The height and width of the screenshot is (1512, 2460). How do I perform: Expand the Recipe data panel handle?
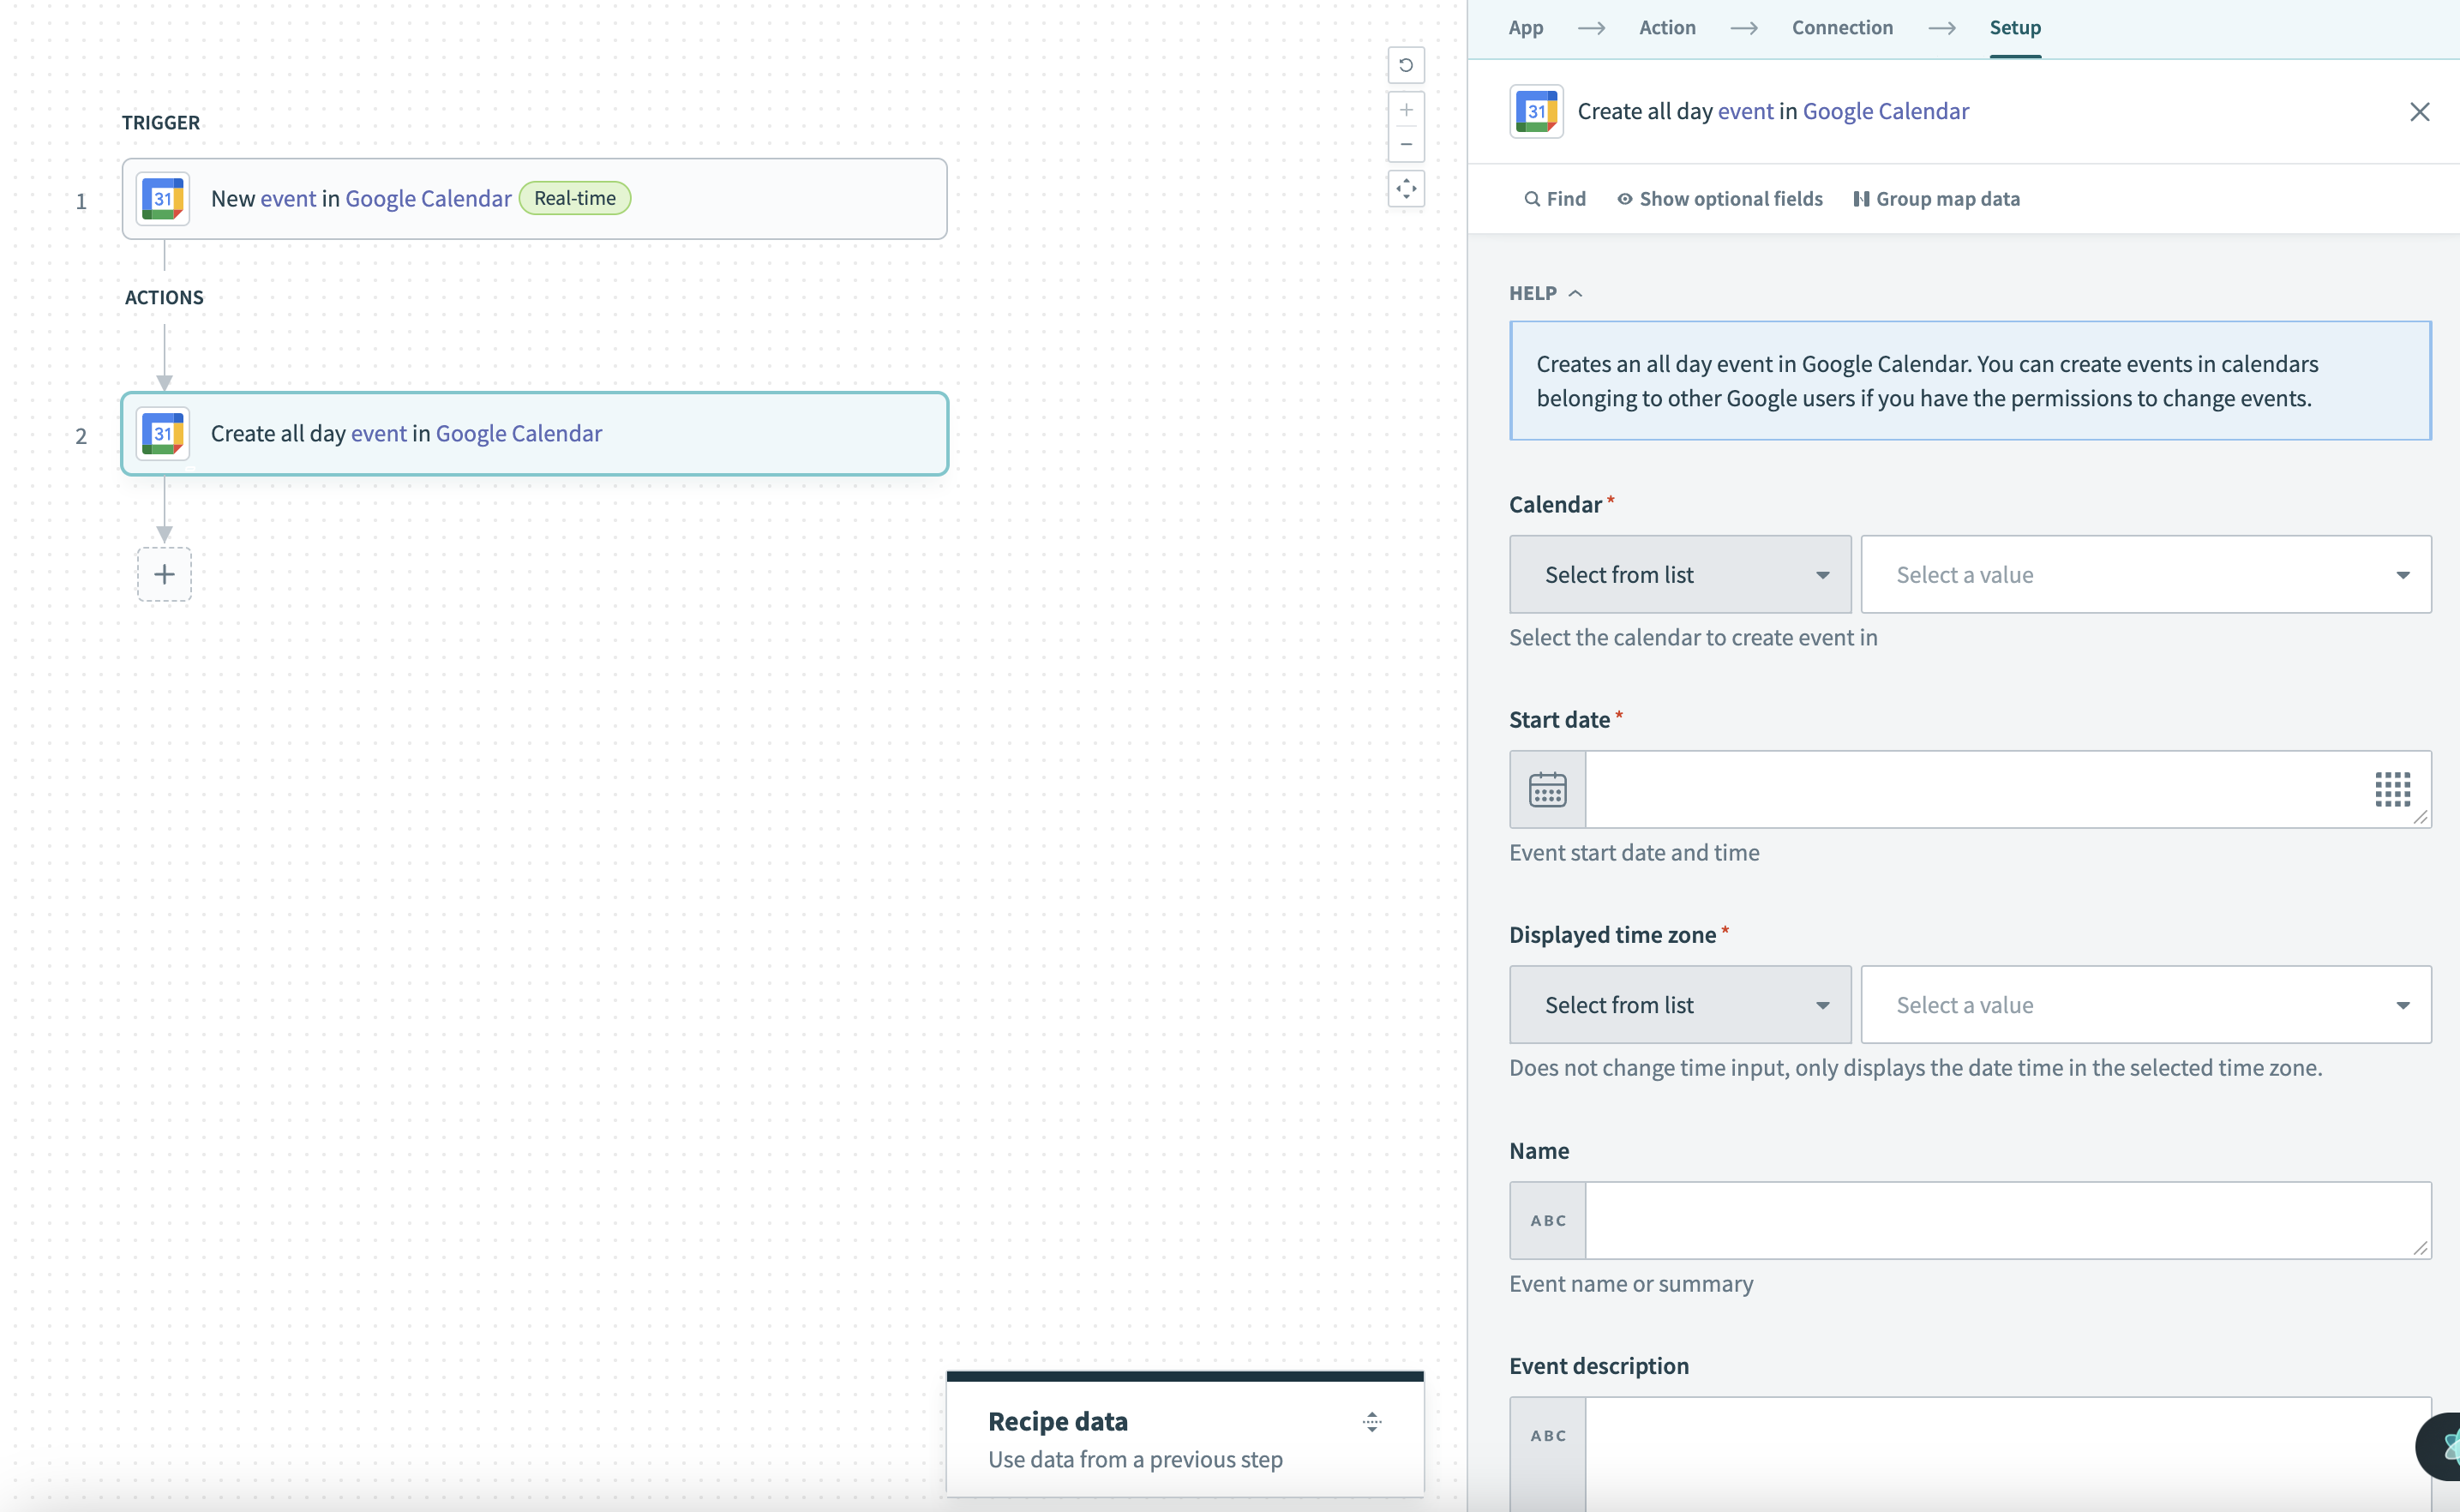pyautogui.click(x=1372, y=1421)
